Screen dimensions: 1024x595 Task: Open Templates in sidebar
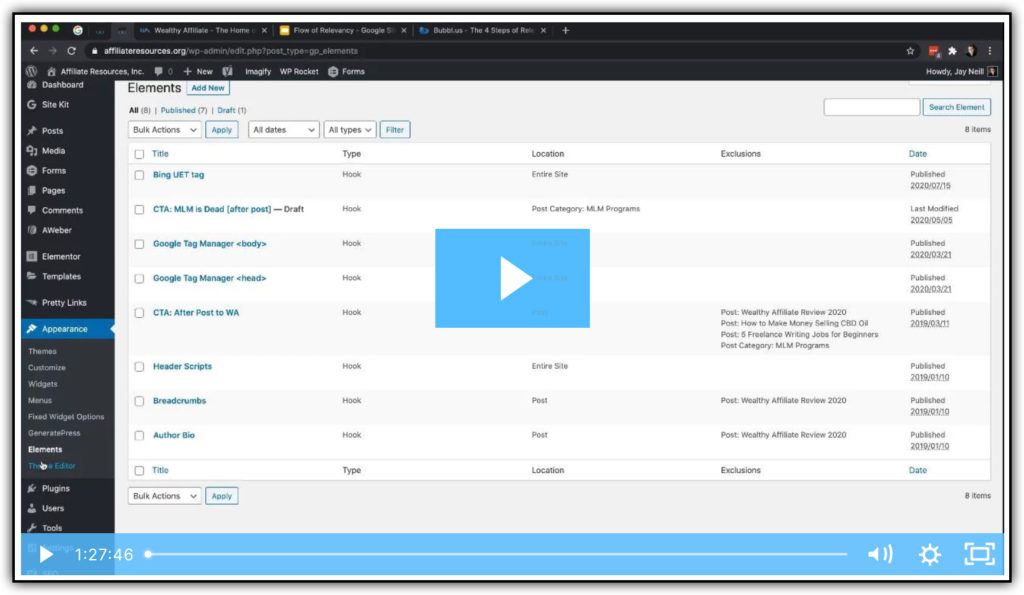click(x=61, y=276)
